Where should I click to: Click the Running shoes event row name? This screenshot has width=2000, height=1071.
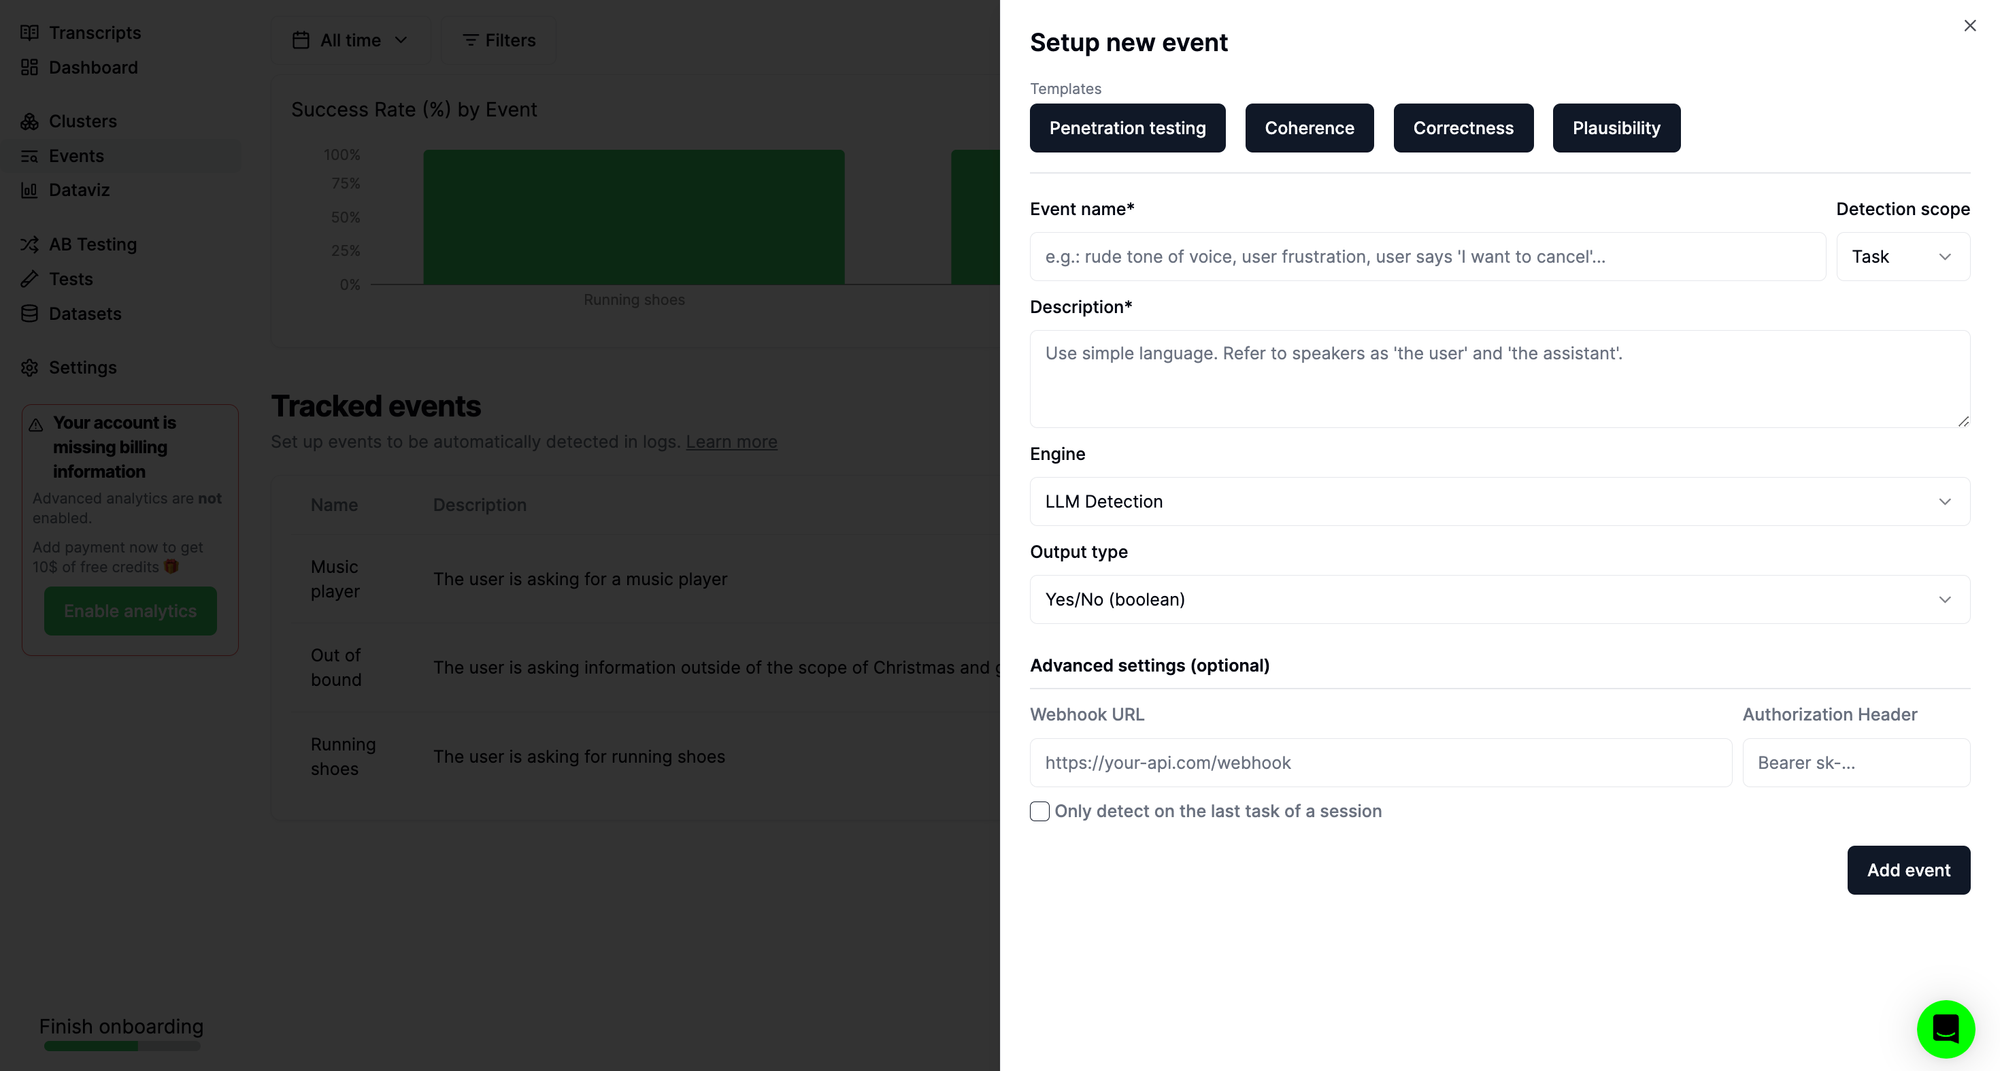pos(343,757)
